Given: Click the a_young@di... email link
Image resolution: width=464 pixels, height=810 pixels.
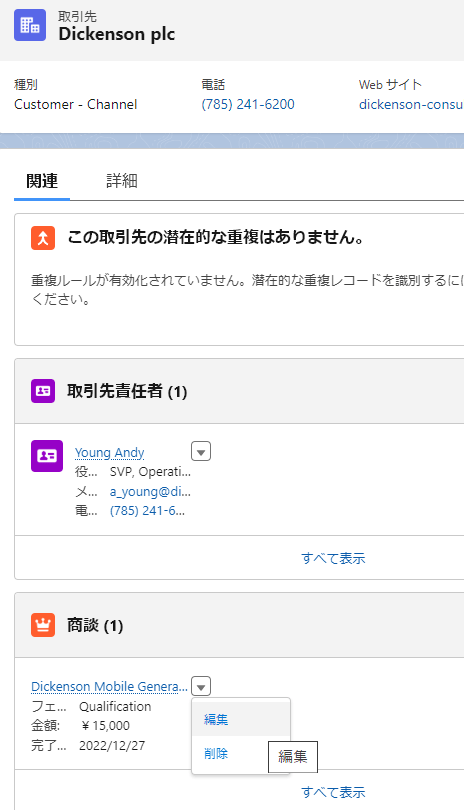Looking at the screenshot, I should tap(150, 491).
